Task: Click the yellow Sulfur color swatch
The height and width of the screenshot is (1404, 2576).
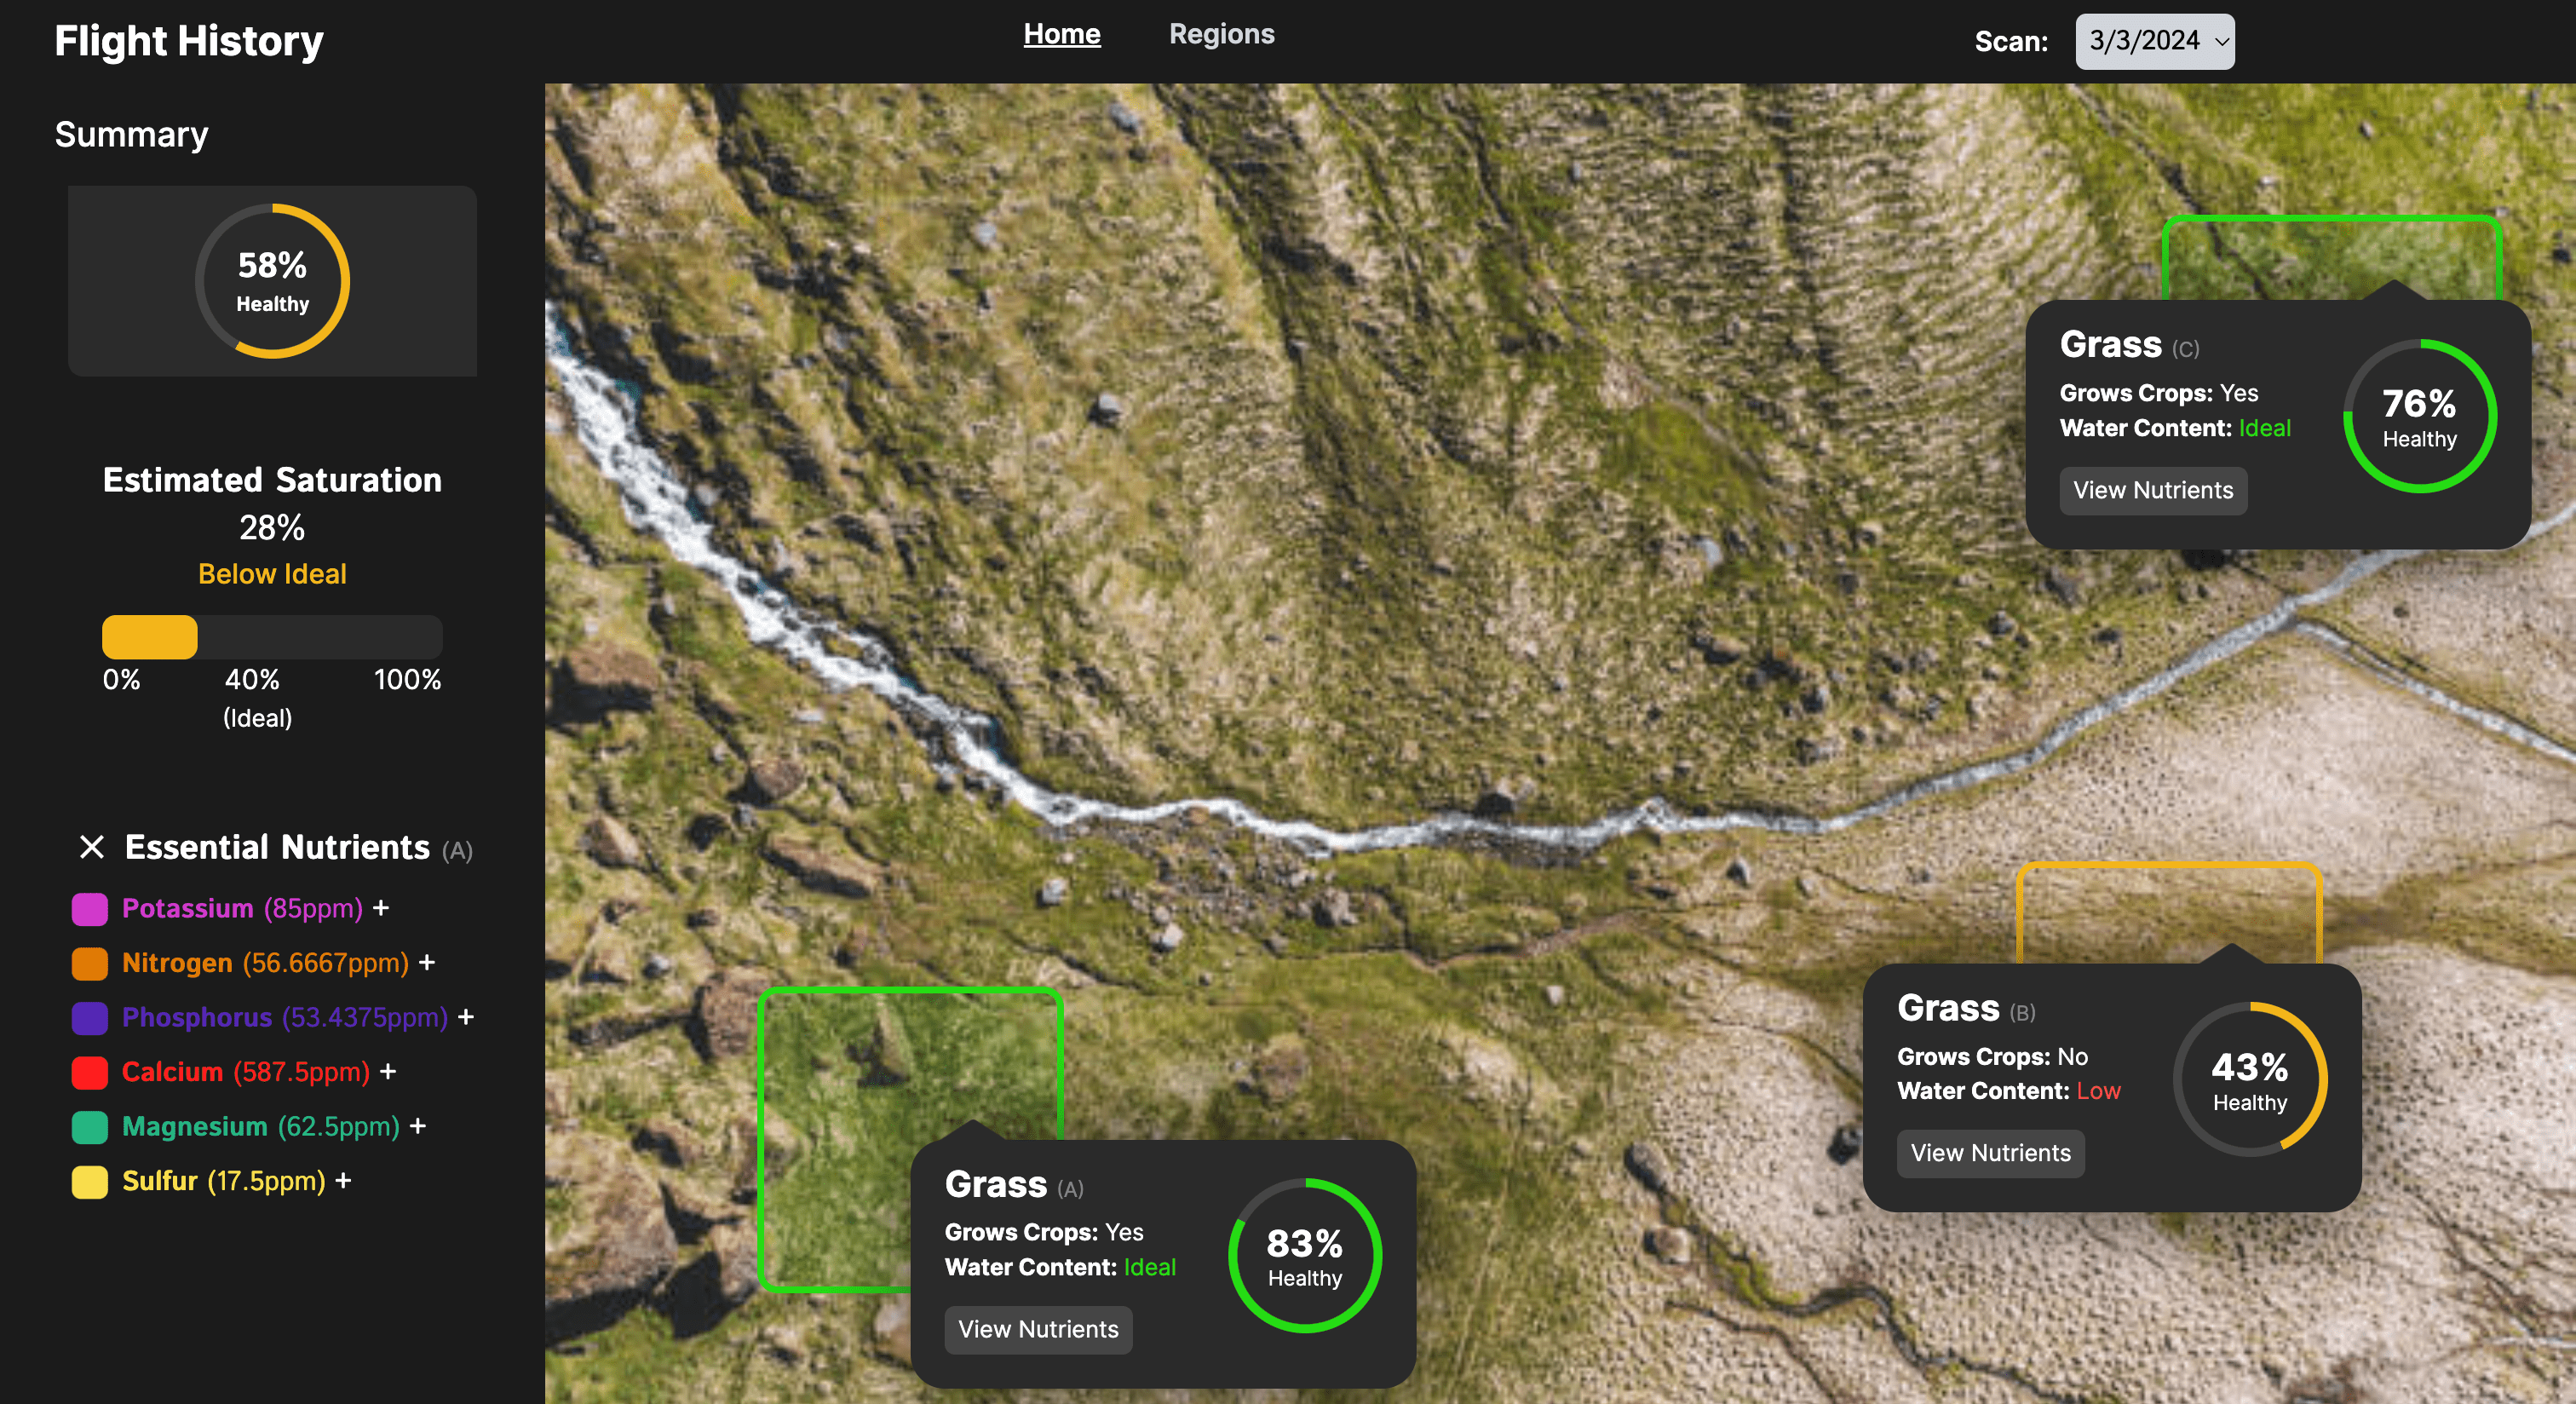Action: tap(90, 1181)
